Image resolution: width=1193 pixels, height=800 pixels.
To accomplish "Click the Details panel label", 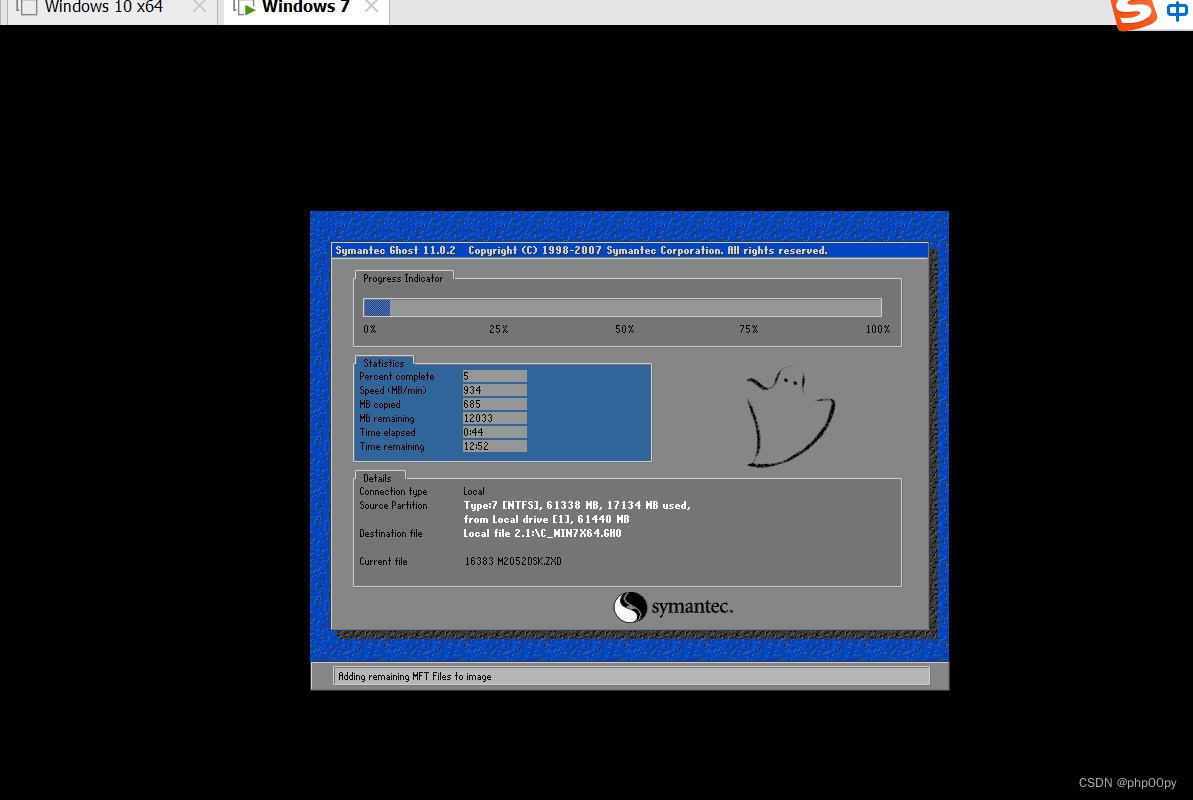I will click(377, 478).
